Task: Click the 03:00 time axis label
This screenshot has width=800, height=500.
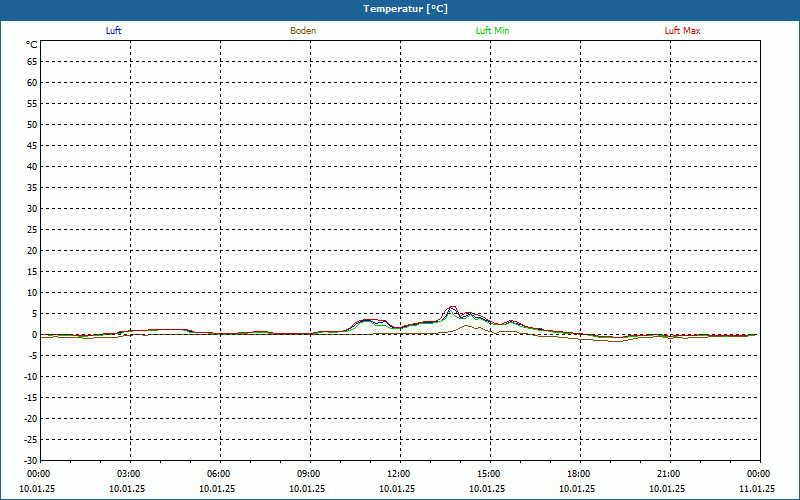Action: pos(129,474)
